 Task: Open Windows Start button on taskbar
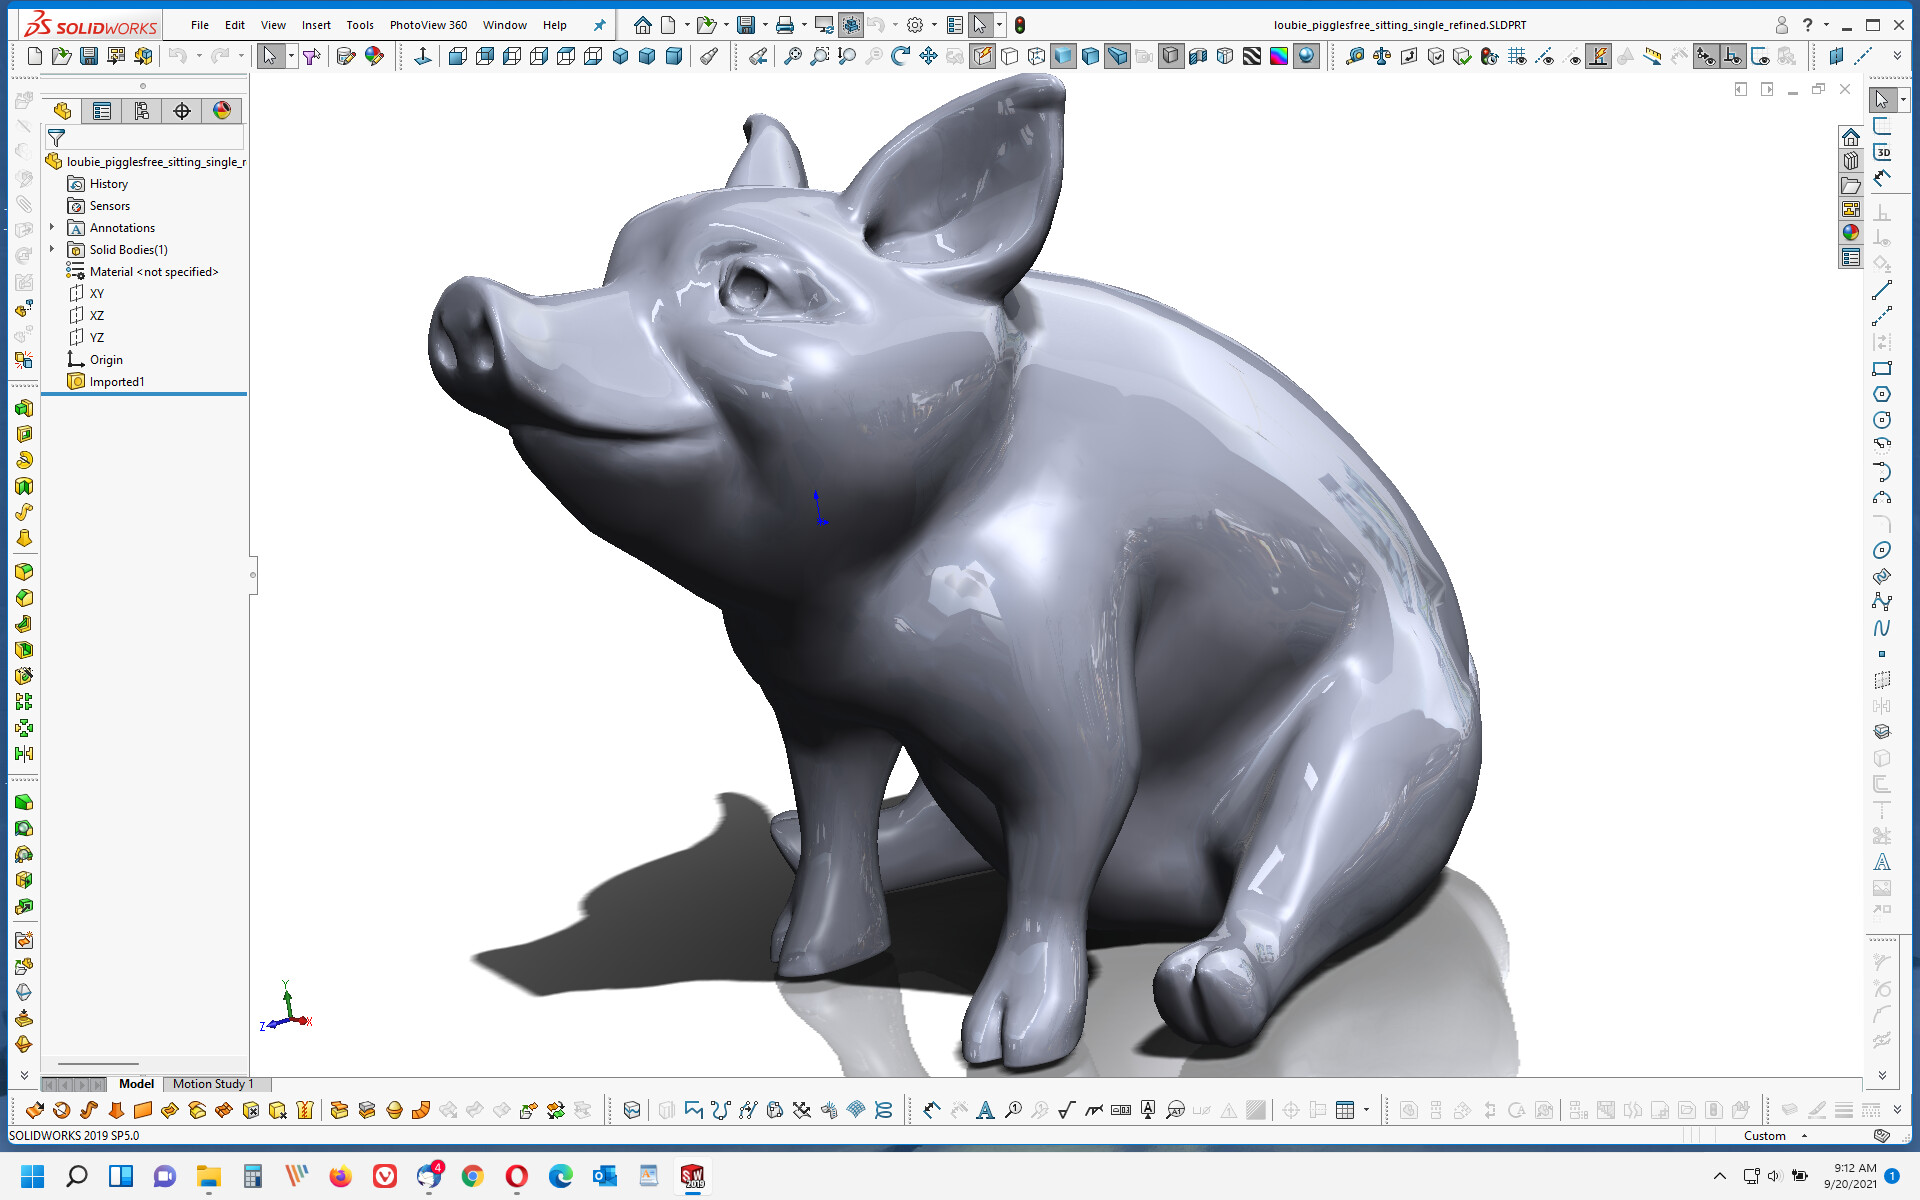32,1176
